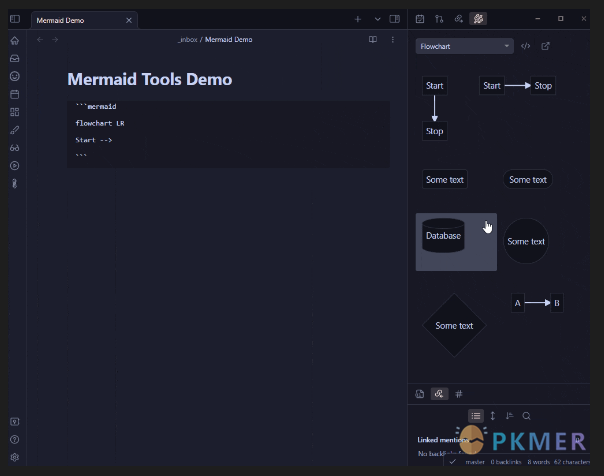Expand the tab list chevron

click(x=378, y=19)
